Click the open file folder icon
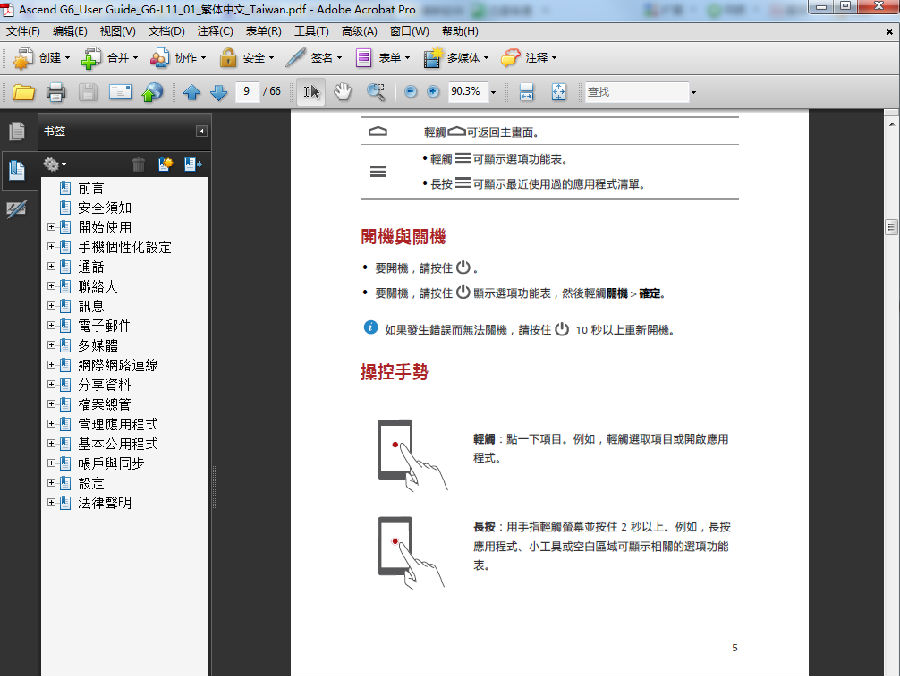900x676 pixels. pos(24,92)
